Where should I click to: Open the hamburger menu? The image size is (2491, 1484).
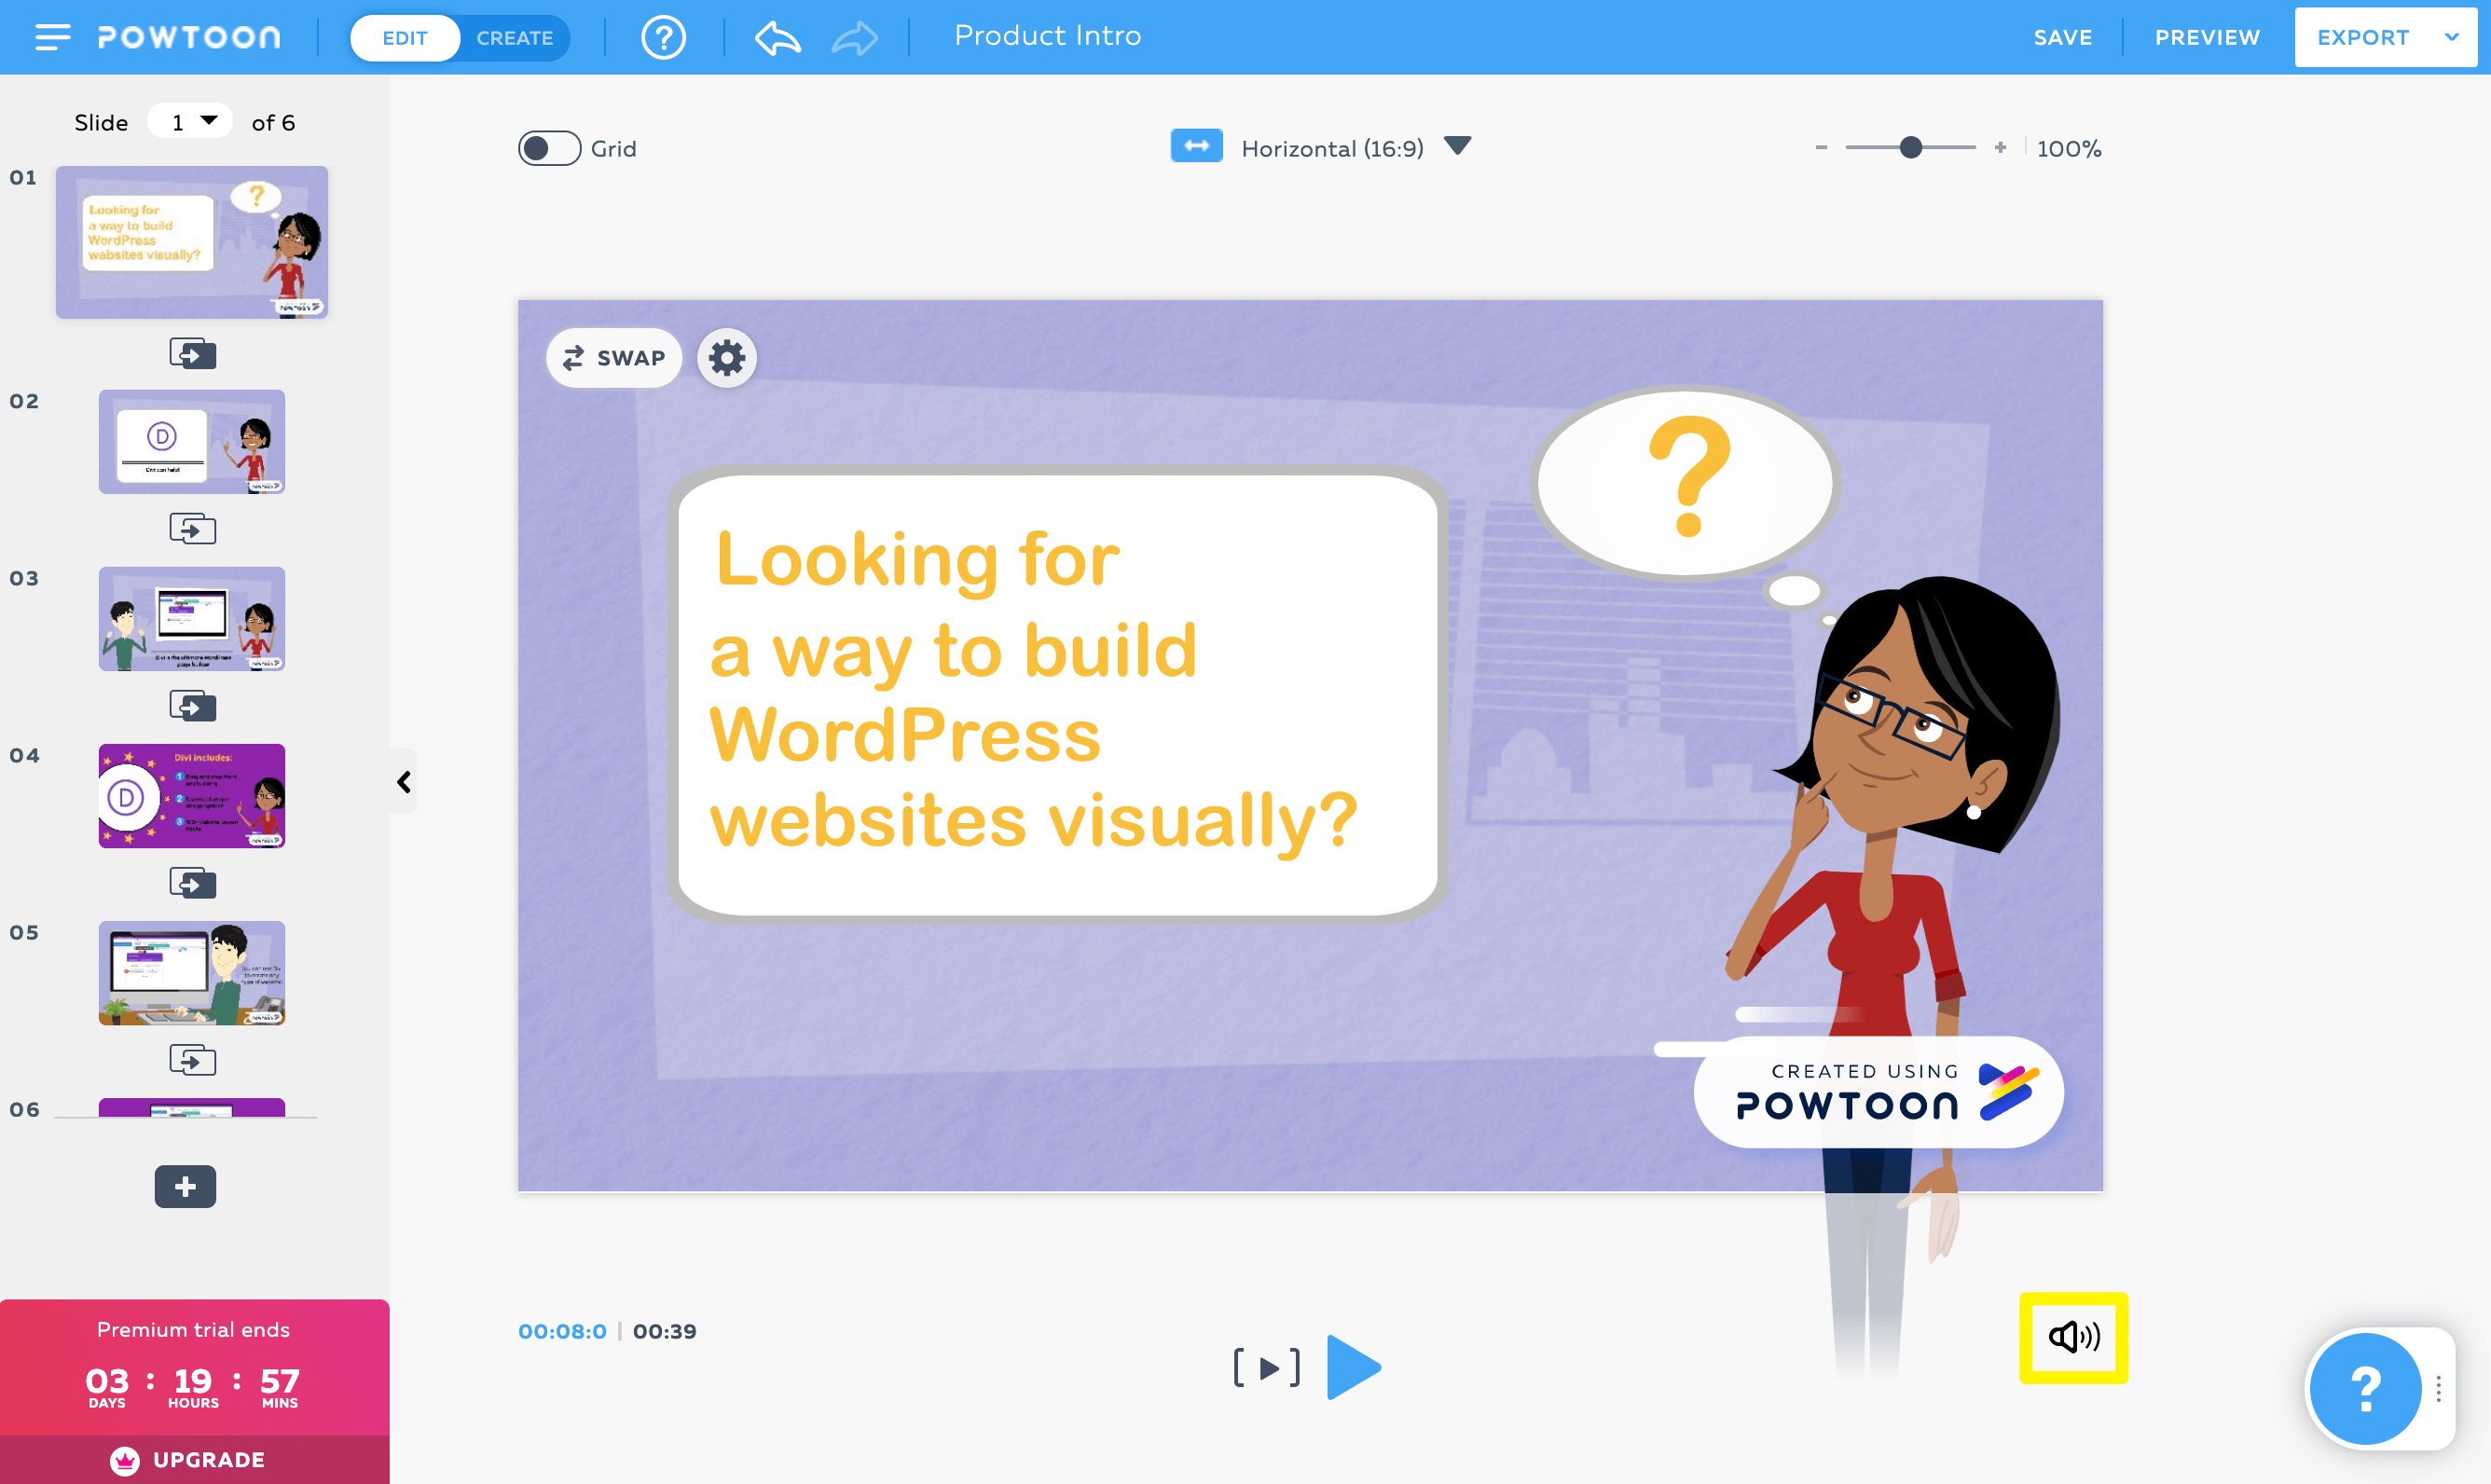[51, 37]
